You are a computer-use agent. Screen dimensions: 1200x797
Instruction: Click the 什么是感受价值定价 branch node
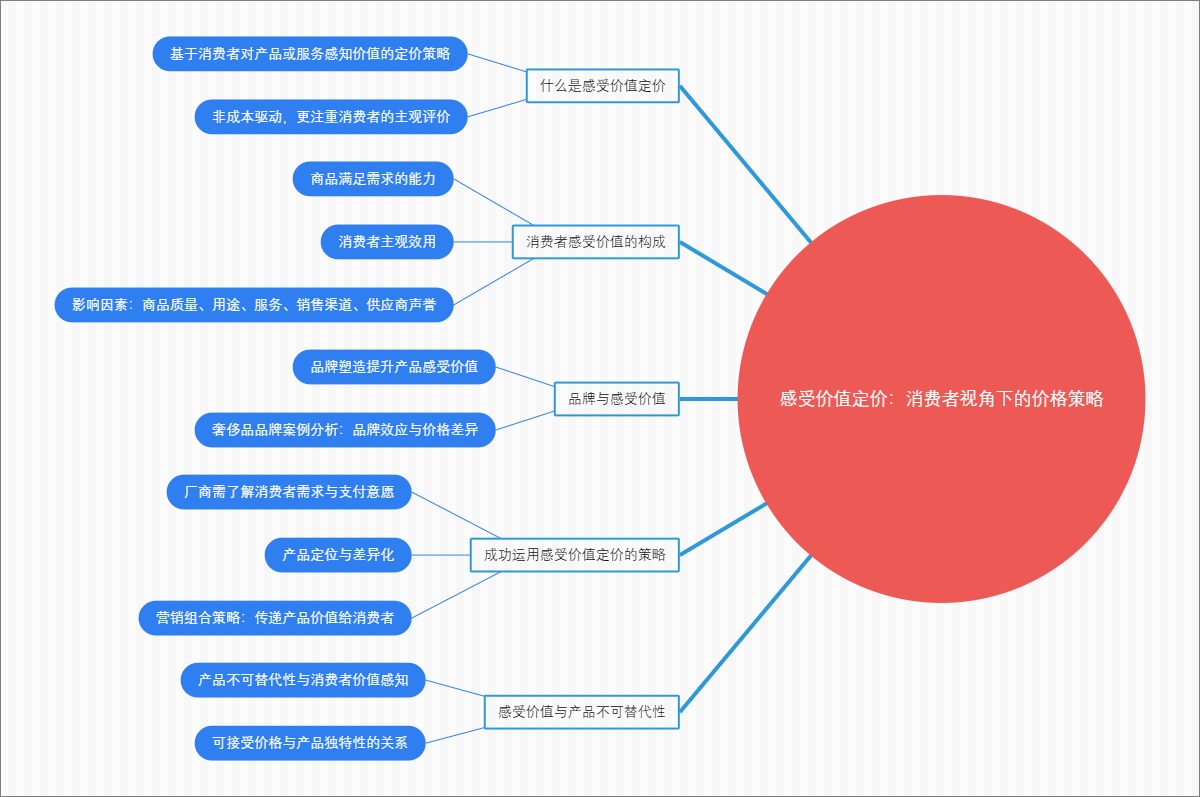(x=604, y=85)
